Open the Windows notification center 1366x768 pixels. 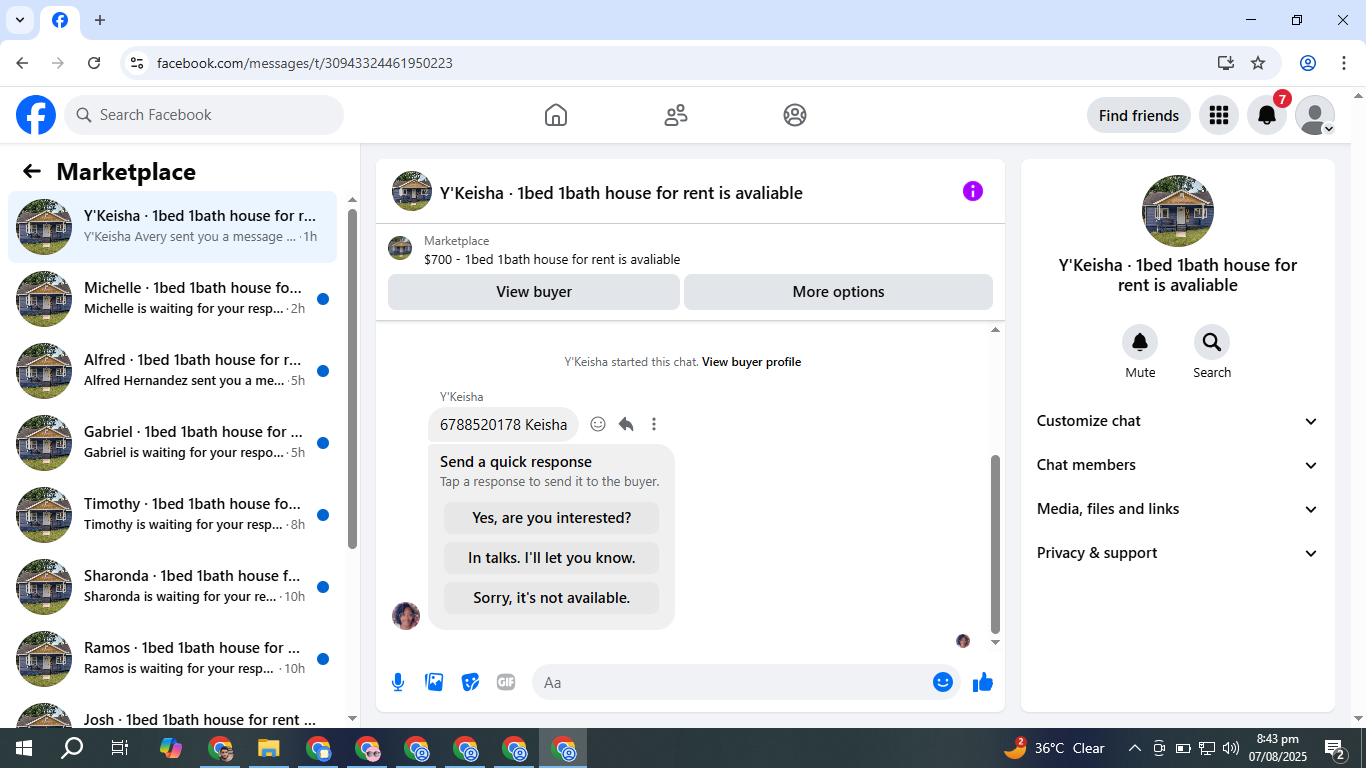[1334, 748]
